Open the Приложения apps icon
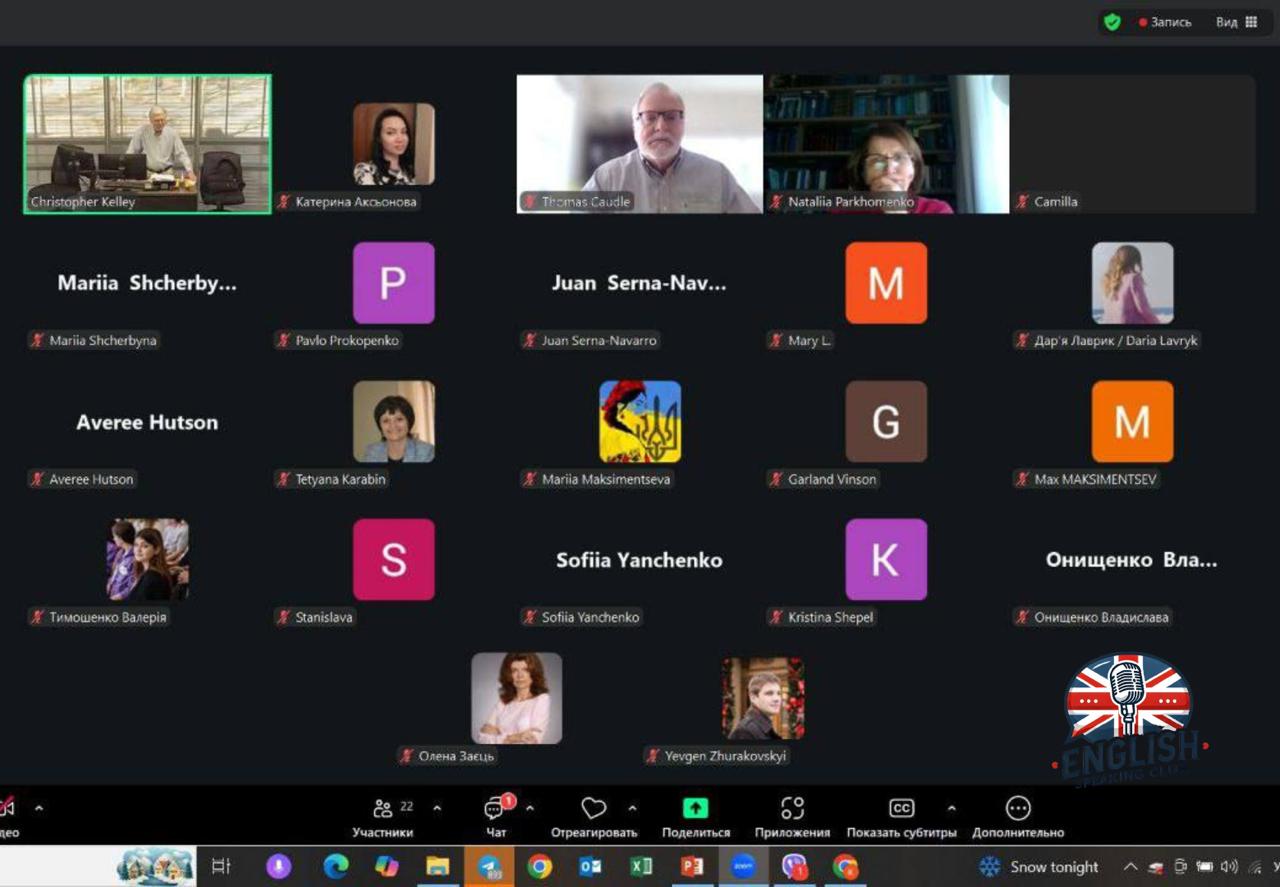Viewport: 1280px width, 887px height. tap(792, 808)
